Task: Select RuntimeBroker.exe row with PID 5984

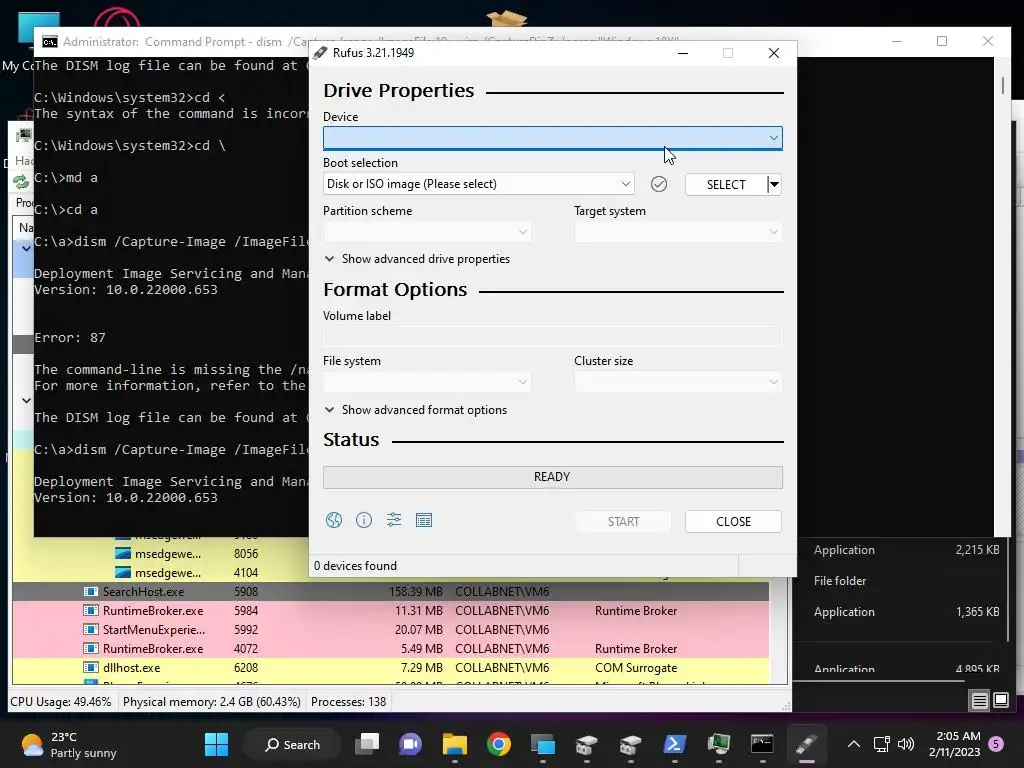Action: click(x=391, y=611)
